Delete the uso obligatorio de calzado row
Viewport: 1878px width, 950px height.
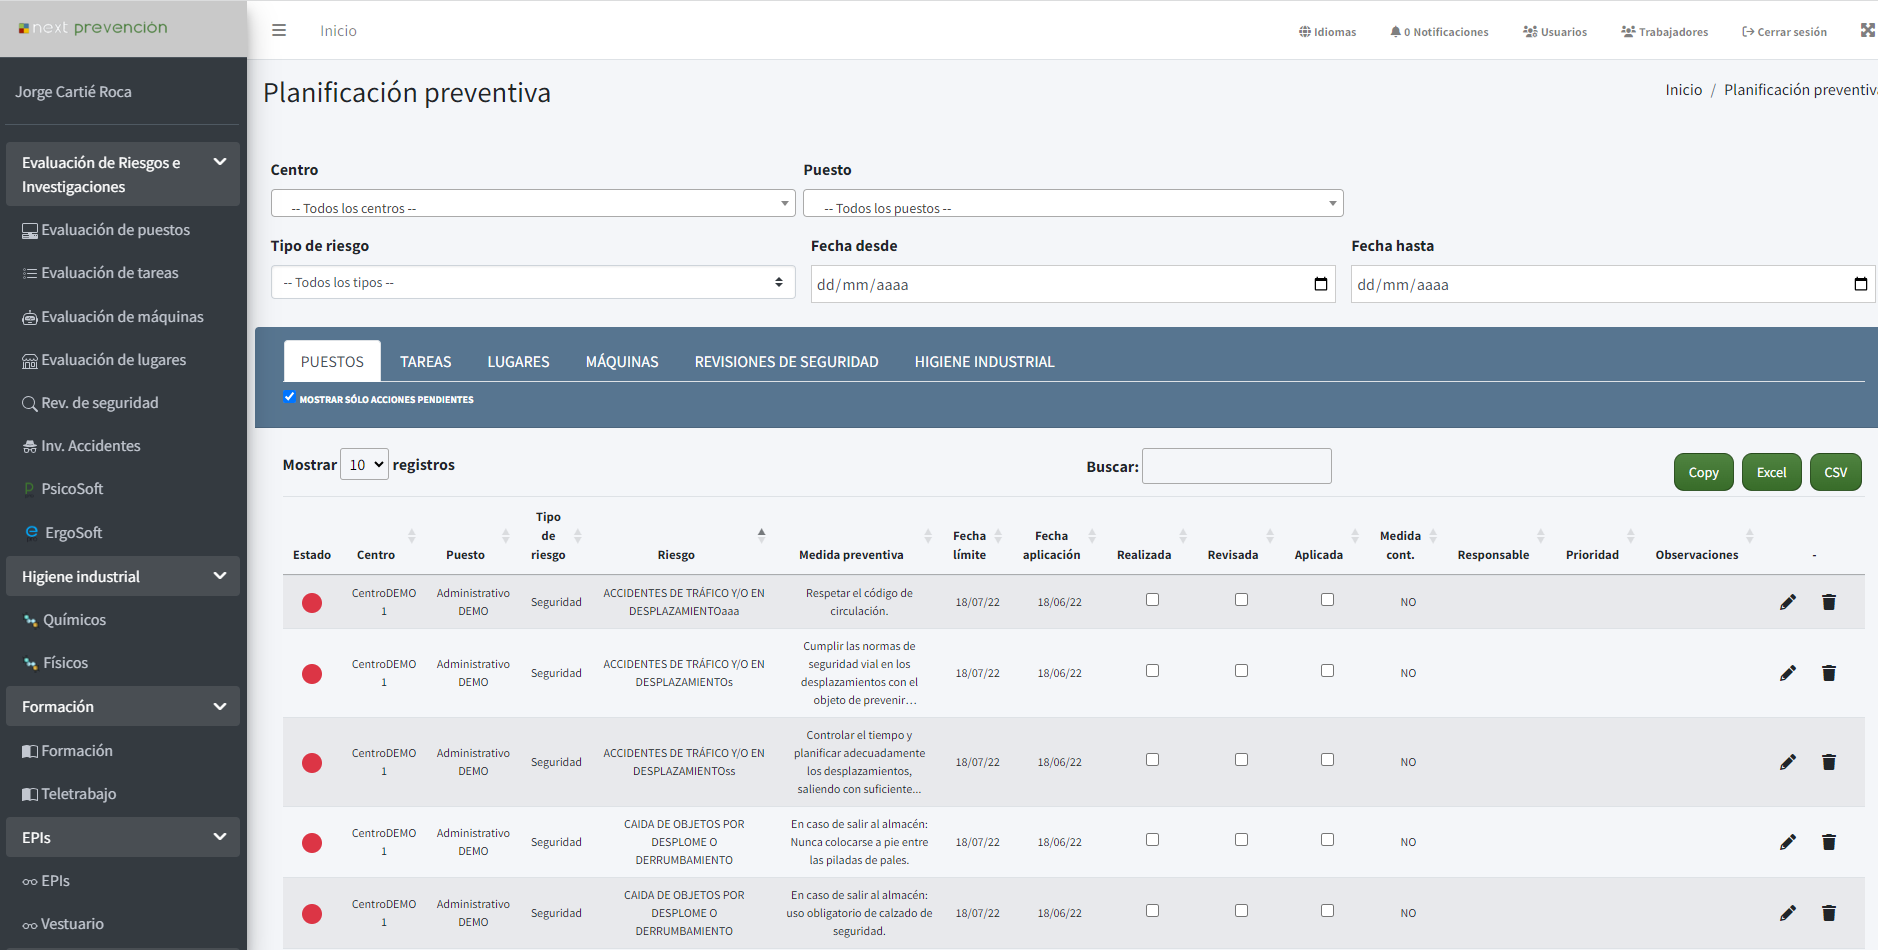[x=1829, y=913]
